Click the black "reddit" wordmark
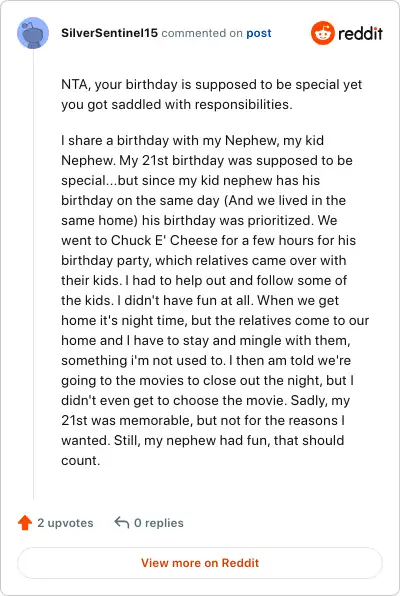Image resolution: width=400 pixels, height=596 pixels. (360, 33)
